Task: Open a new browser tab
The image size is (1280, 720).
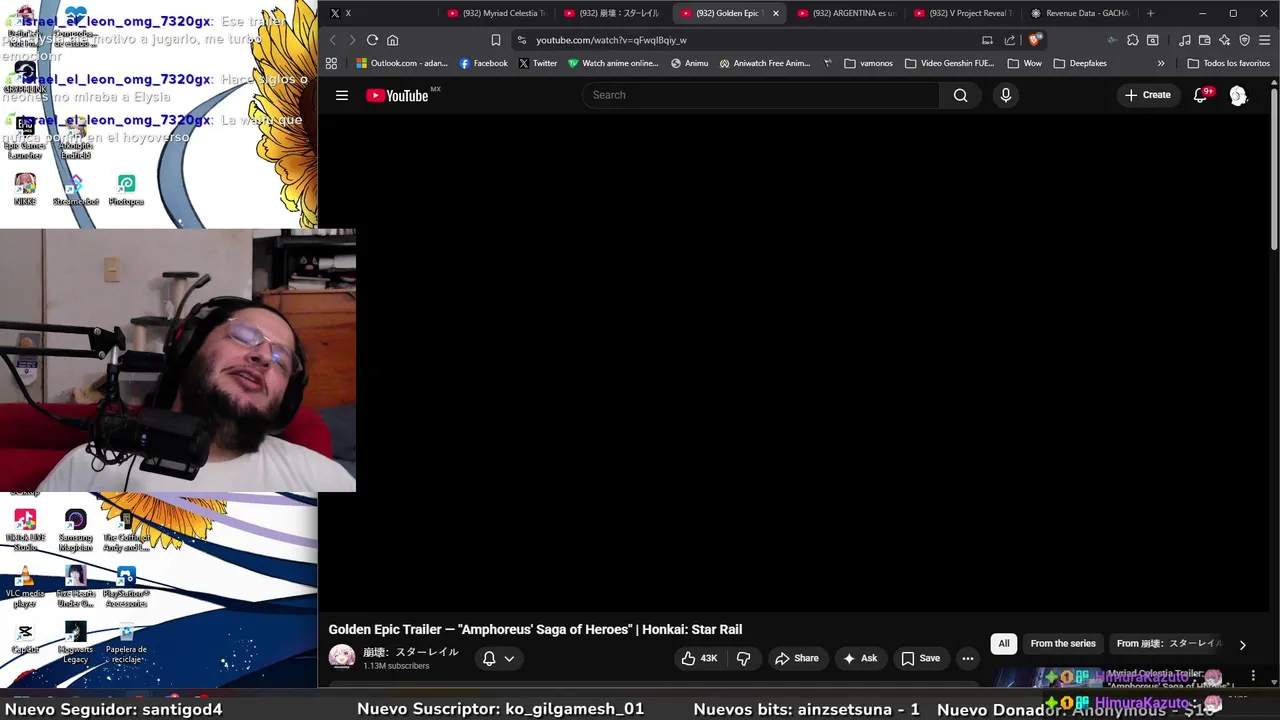Action: tap(1150, 13)
